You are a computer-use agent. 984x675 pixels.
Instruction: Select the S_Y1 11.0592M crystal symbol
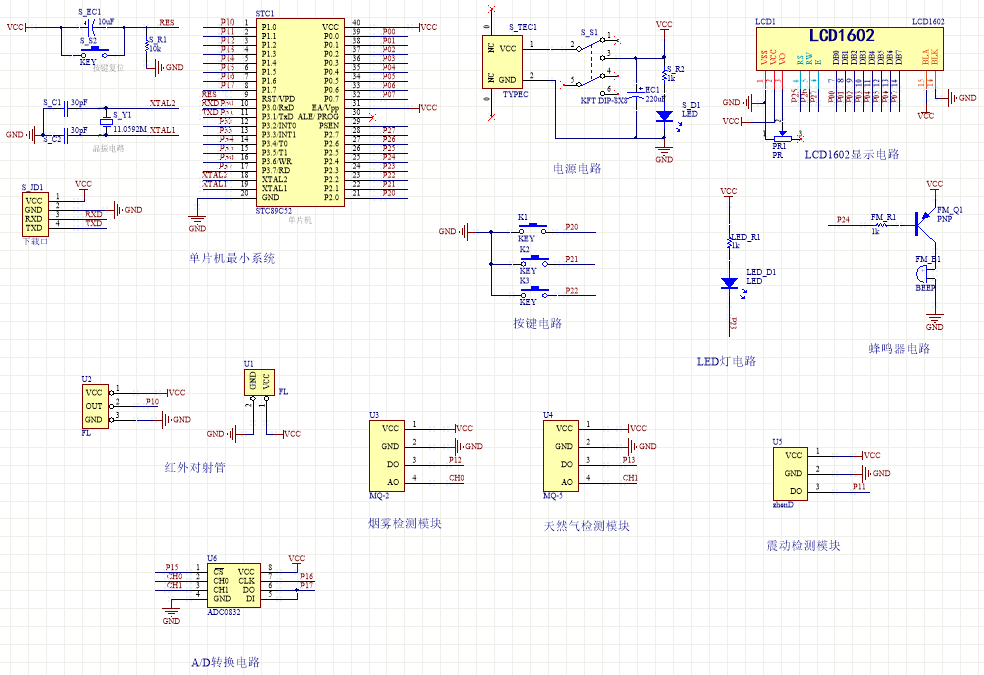[107, 122]
